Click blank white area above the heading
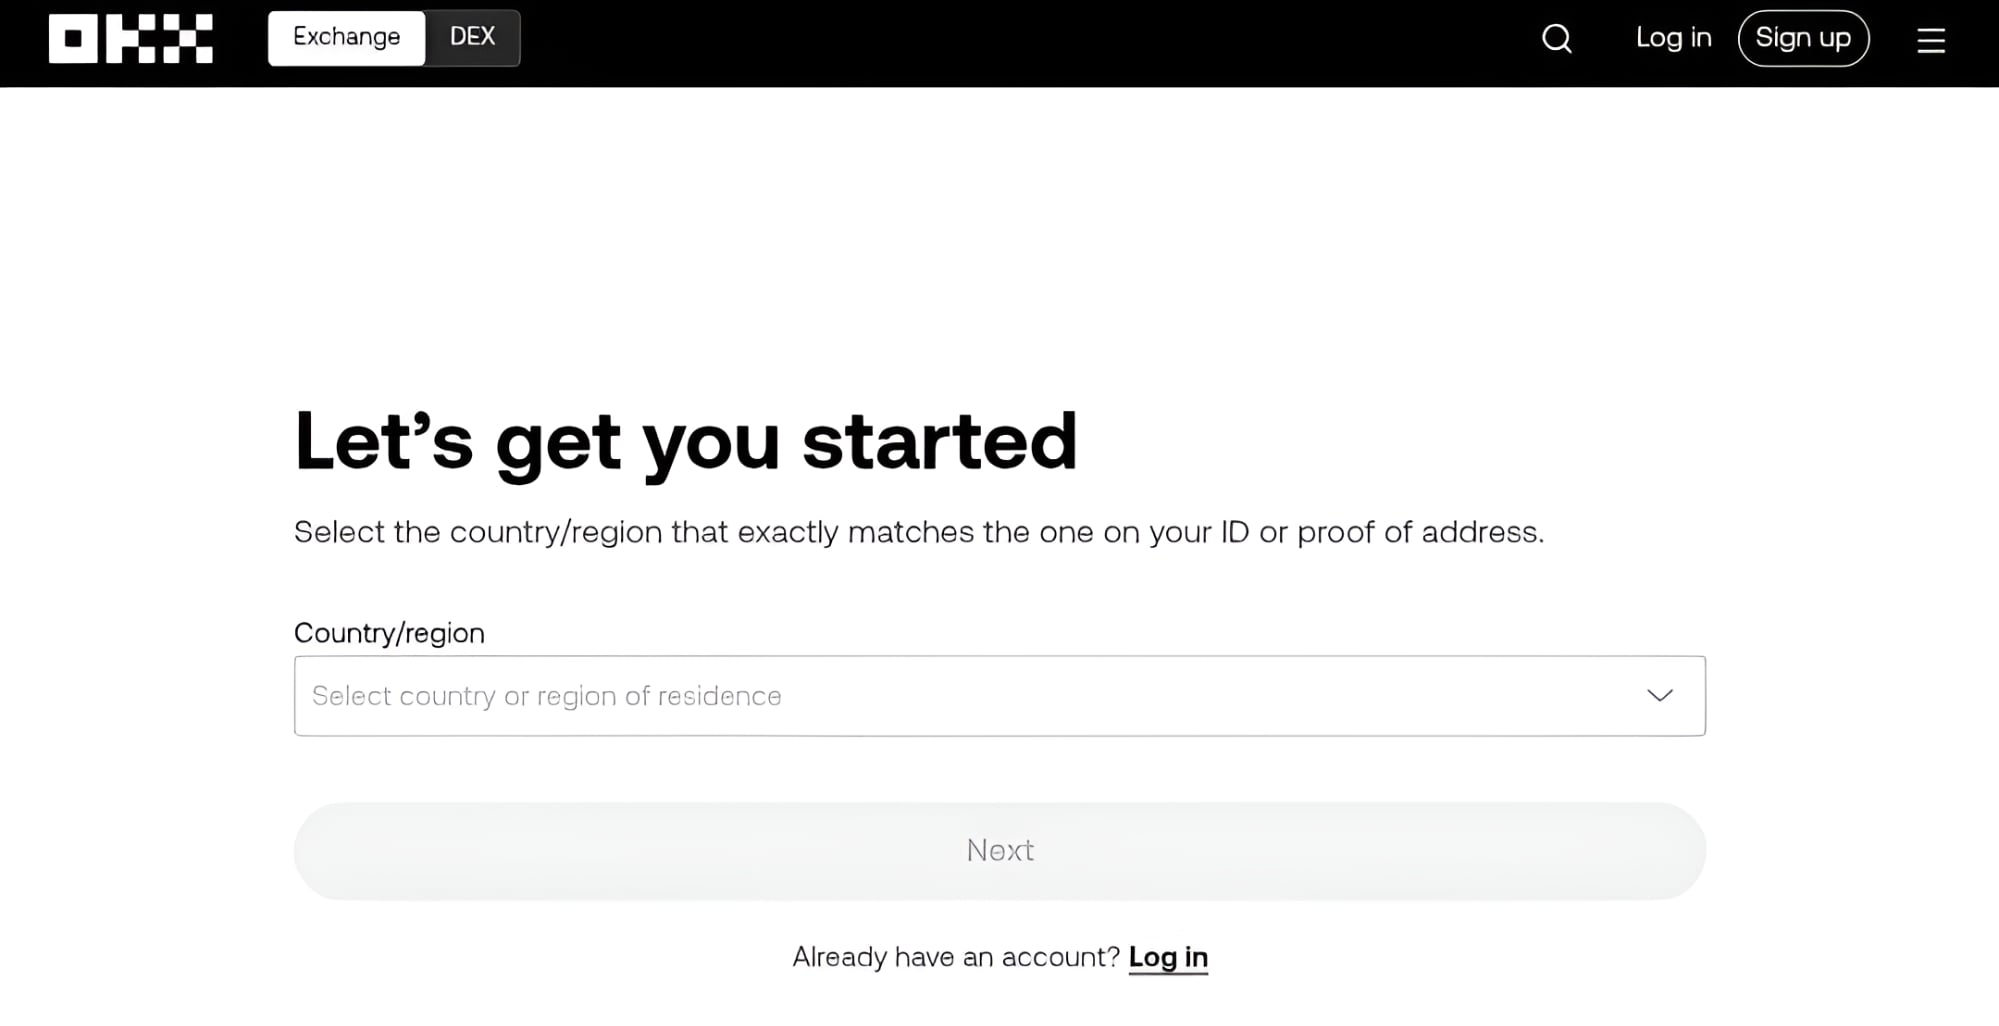 point(1000,240)
